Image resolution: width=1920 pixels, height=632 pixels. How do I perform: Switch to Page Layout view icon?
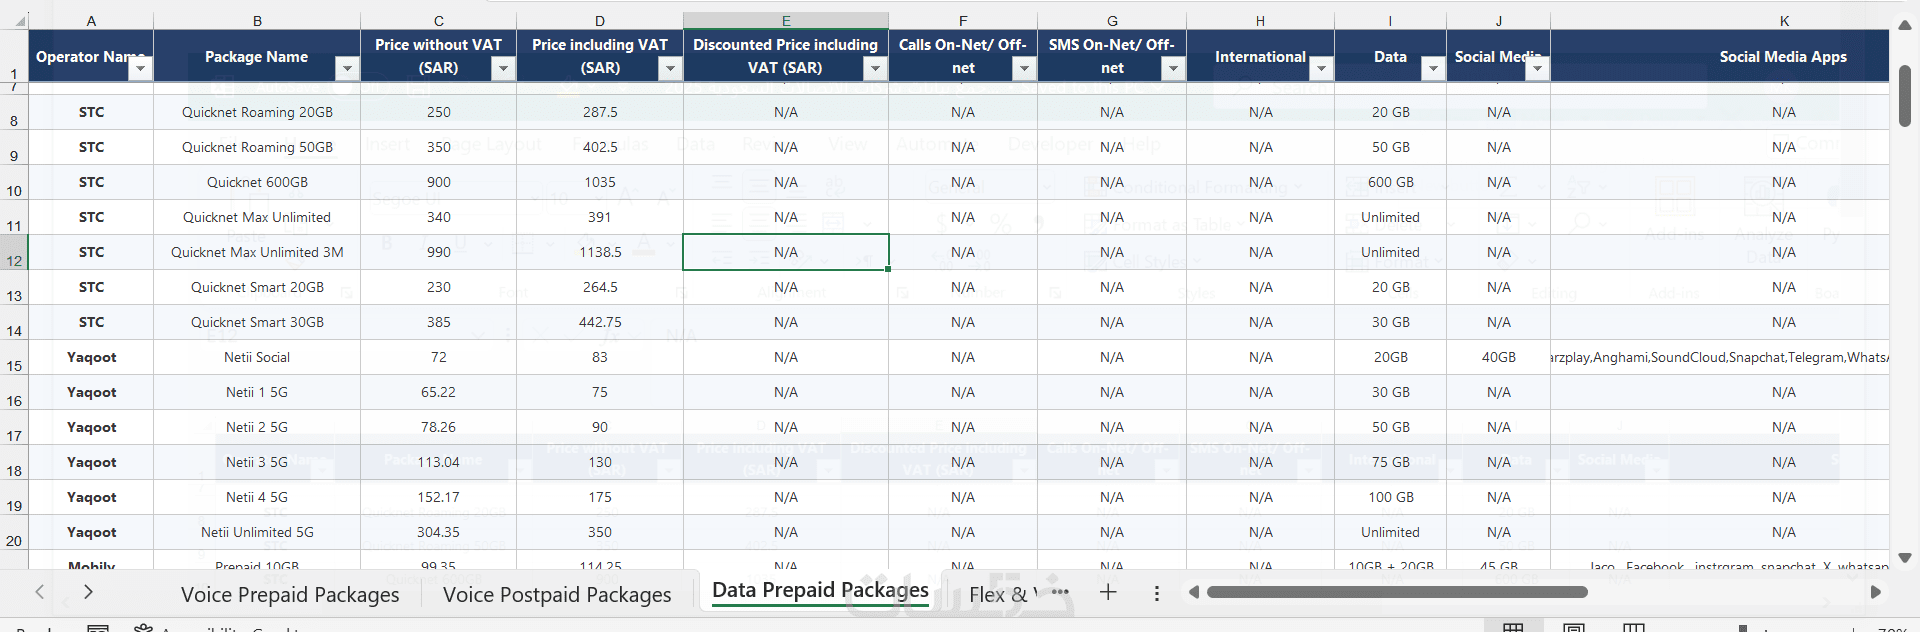1573,628
